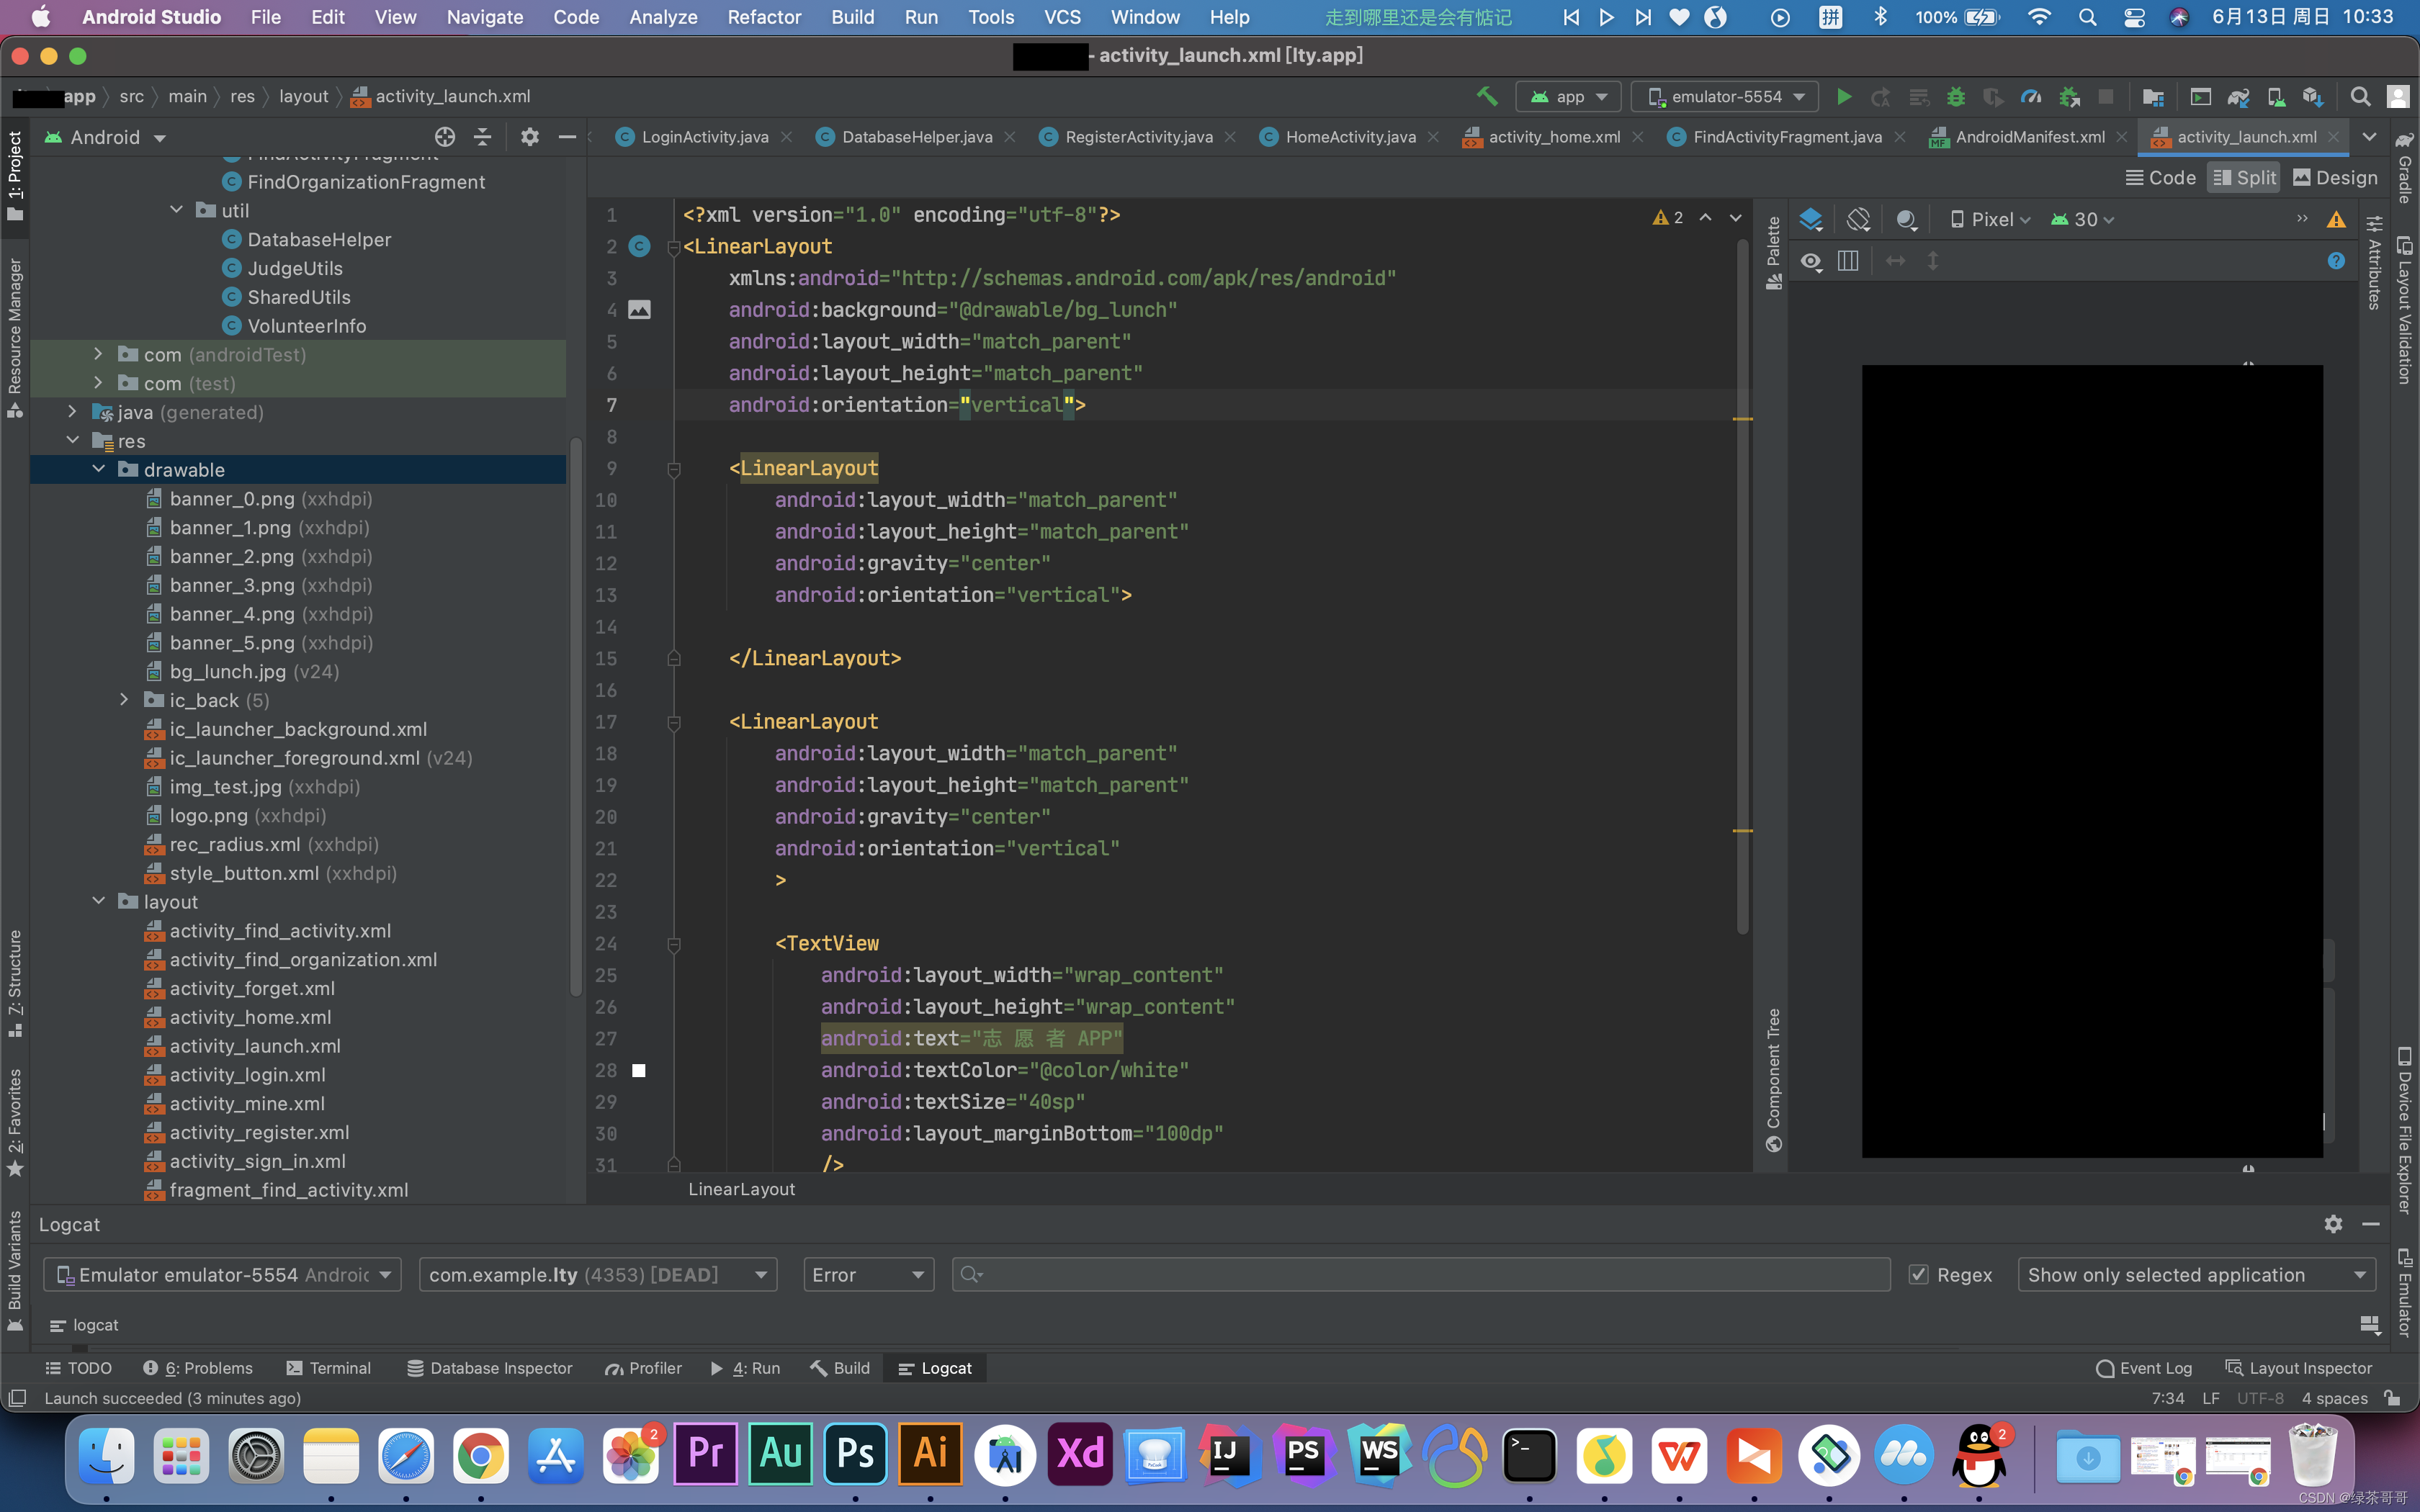Toggle the Regex checkbox in Logcat
2420x1512 pixels.
[x=1918, y=1274]
